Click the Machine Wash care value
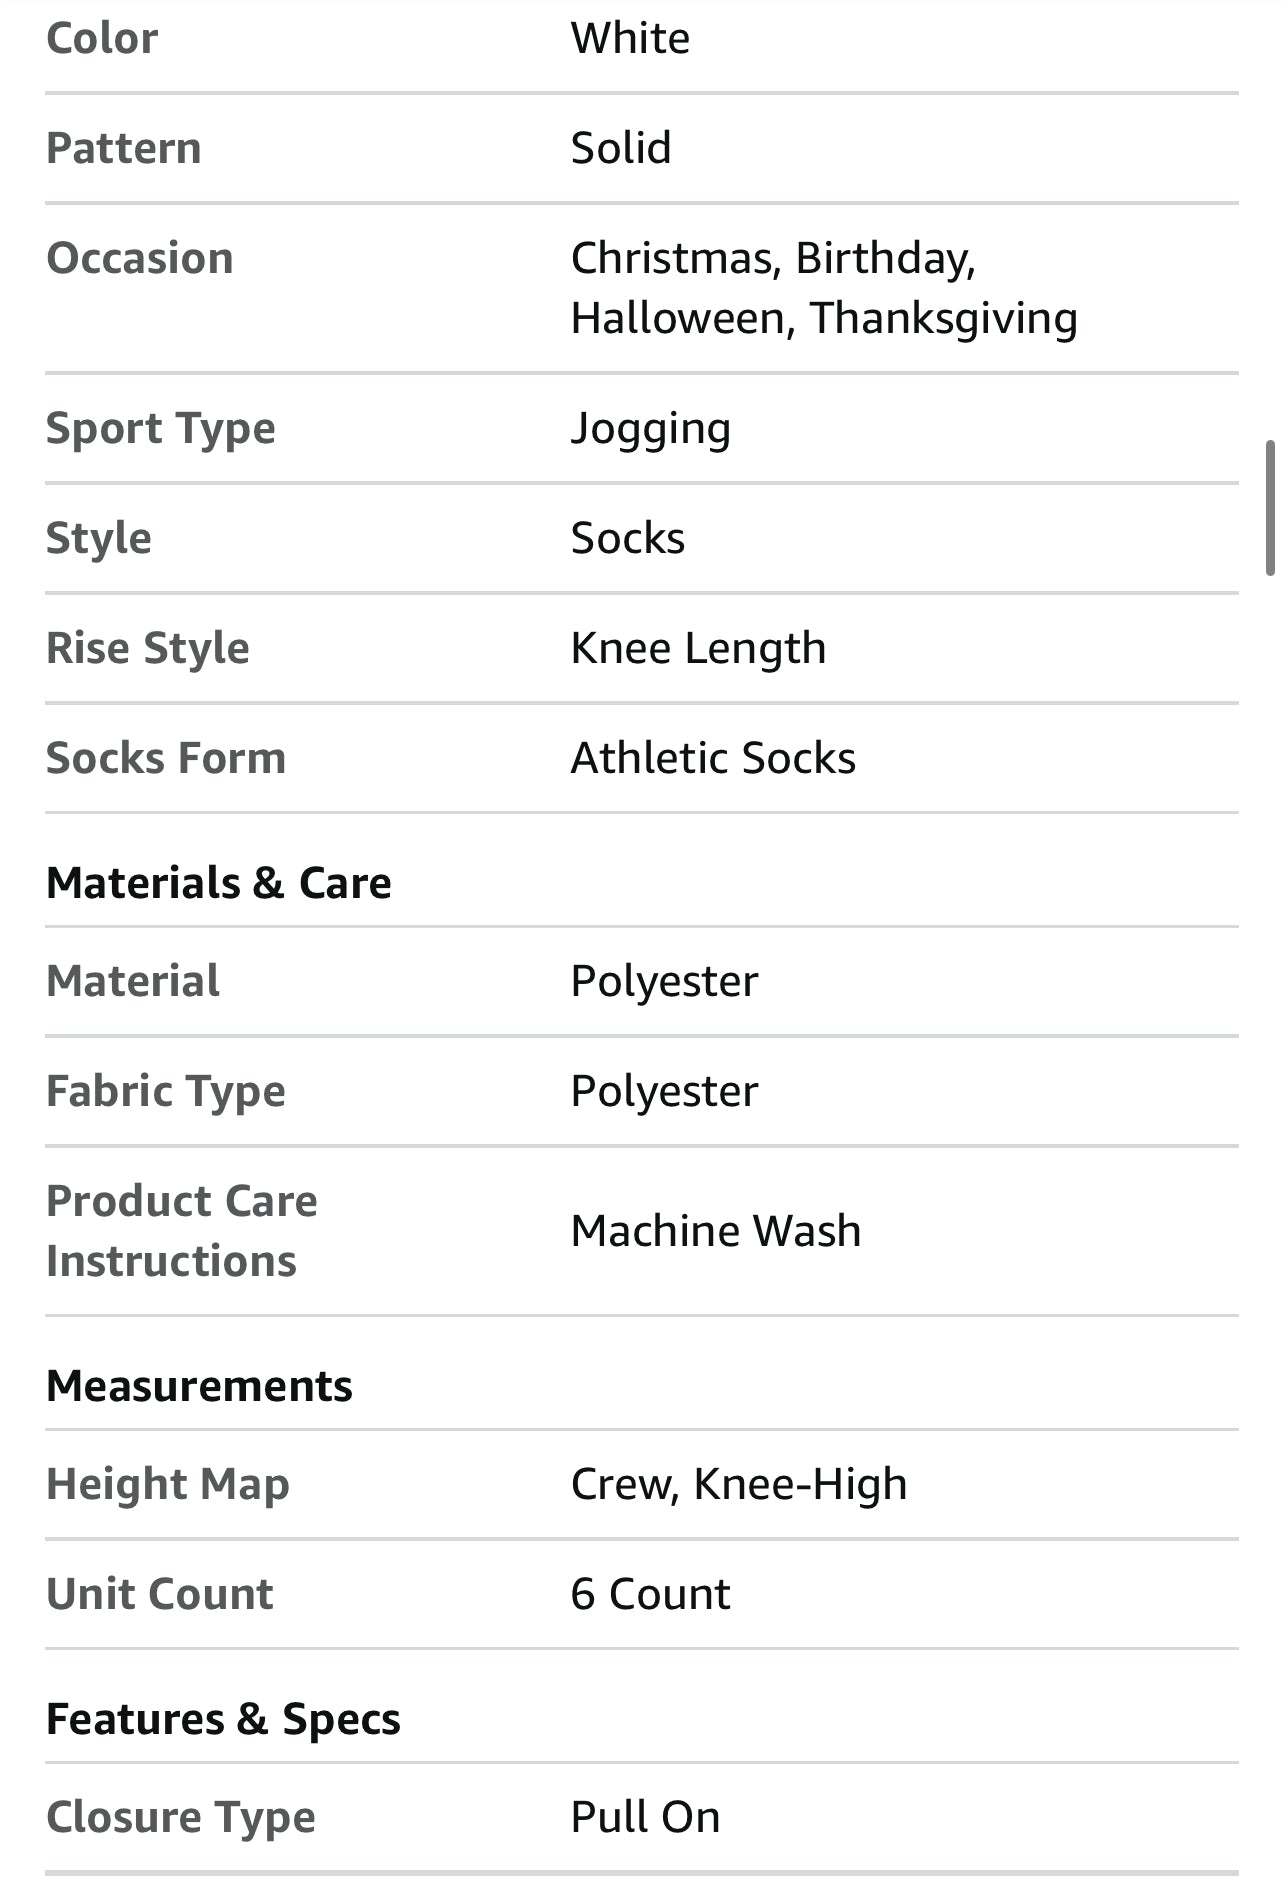The image size is (1284, 1877). tap(715, 1231)
